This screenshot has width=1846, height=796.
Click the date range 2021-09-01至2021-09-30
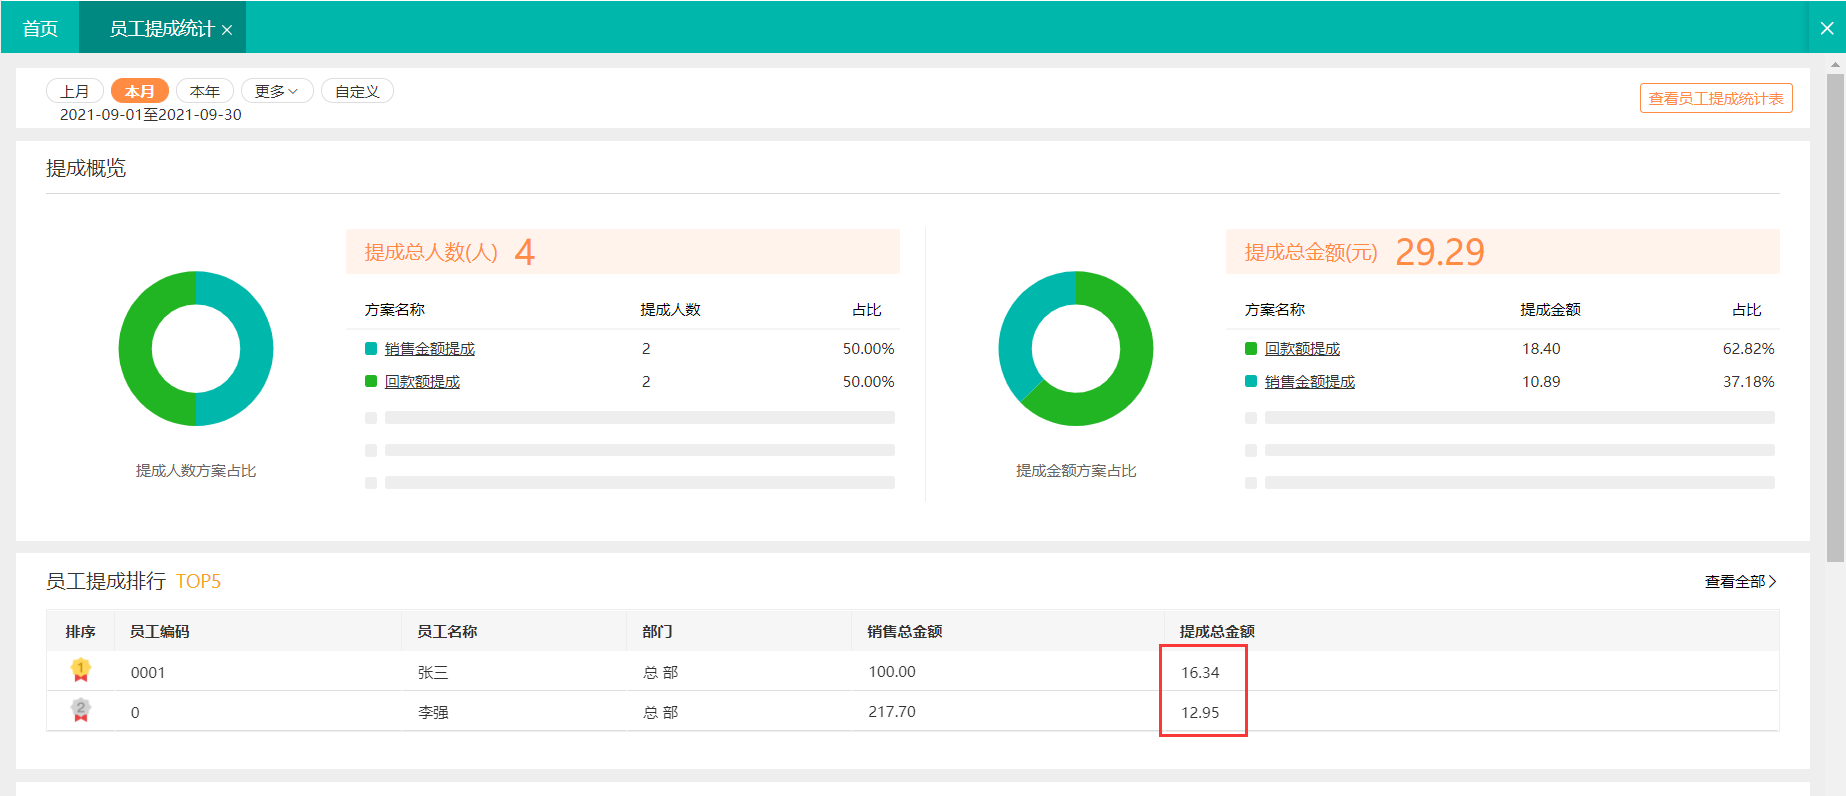point(151,114)
